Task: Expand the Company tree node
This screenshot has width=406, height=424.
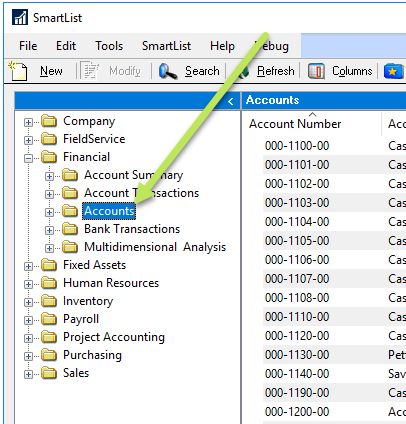Action: click(x=28, y=122)
